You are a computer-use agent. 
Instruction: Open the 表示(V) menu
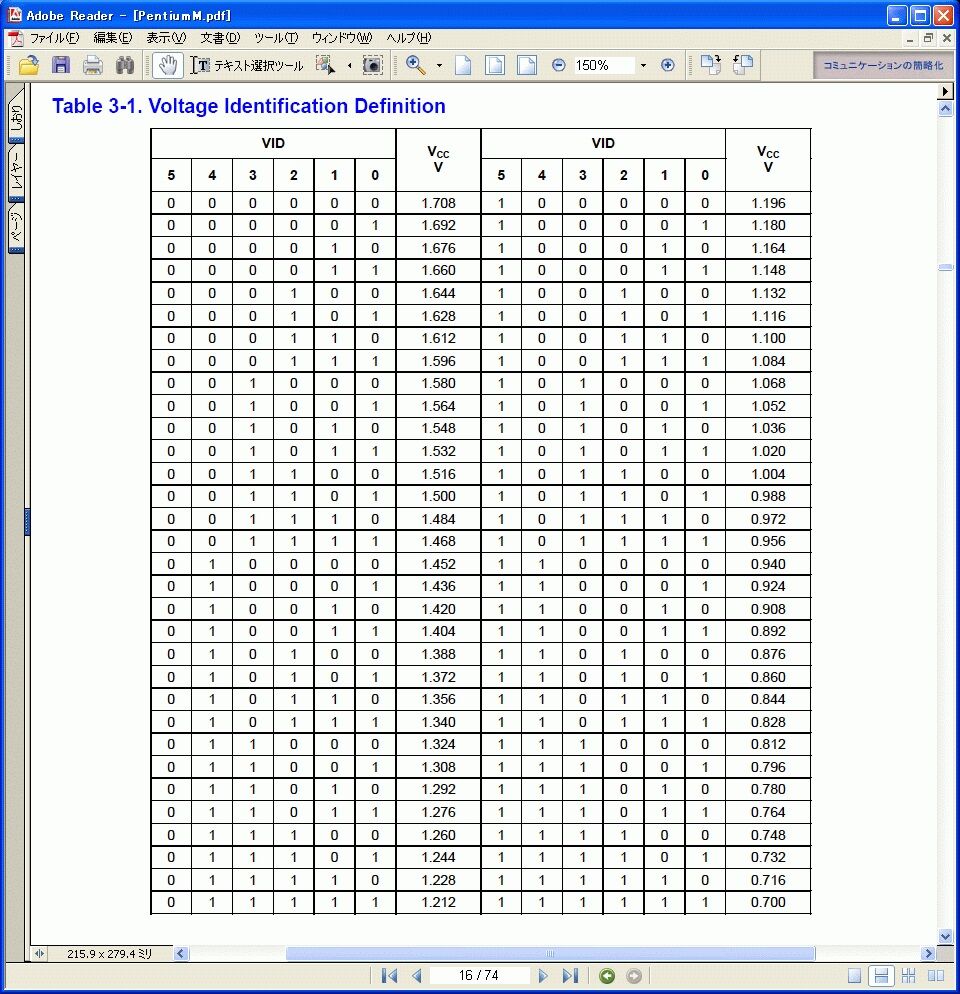coord(166,38)
